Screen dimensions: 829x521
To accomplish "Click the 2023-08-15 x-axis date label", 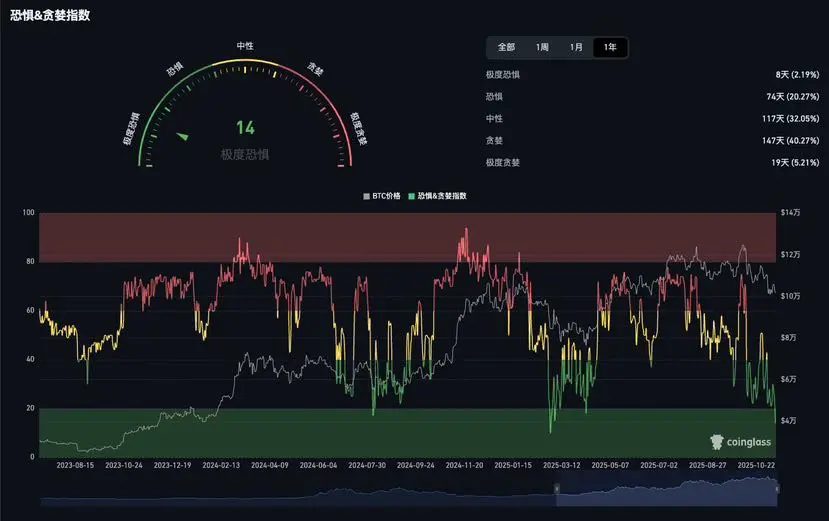I will [x=75, y=465].
